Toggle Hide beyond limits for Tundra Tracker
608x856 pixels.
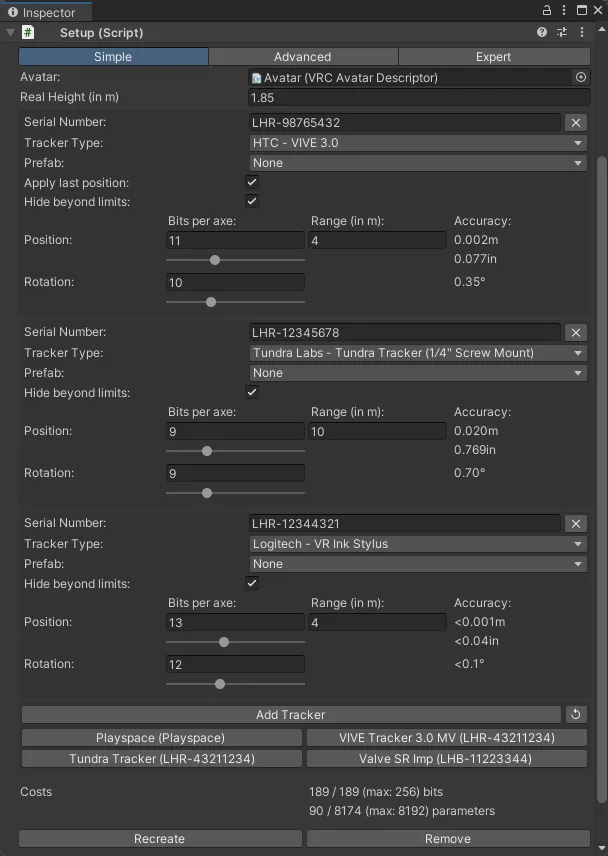[x=252, y=392]
